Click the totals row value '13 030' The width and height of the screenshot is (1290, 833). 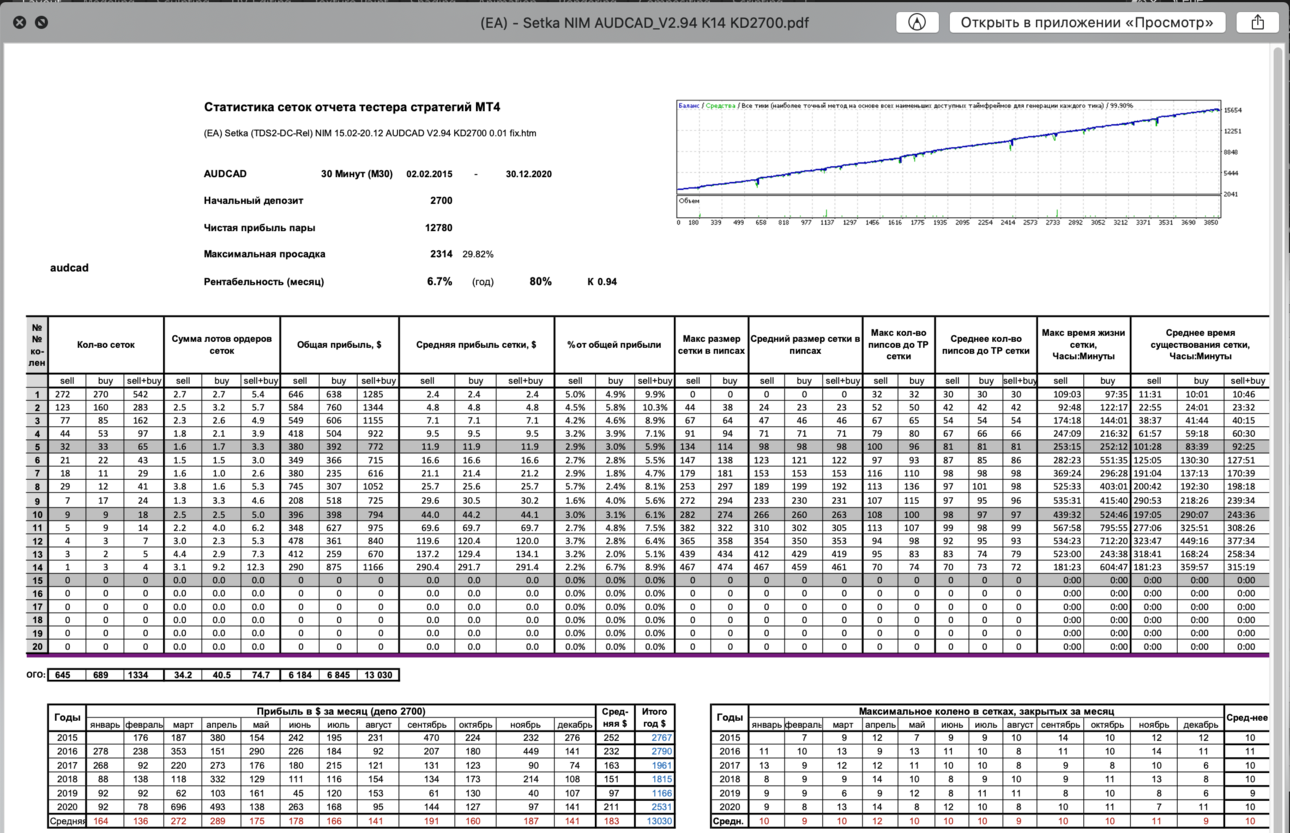(379, 675)
